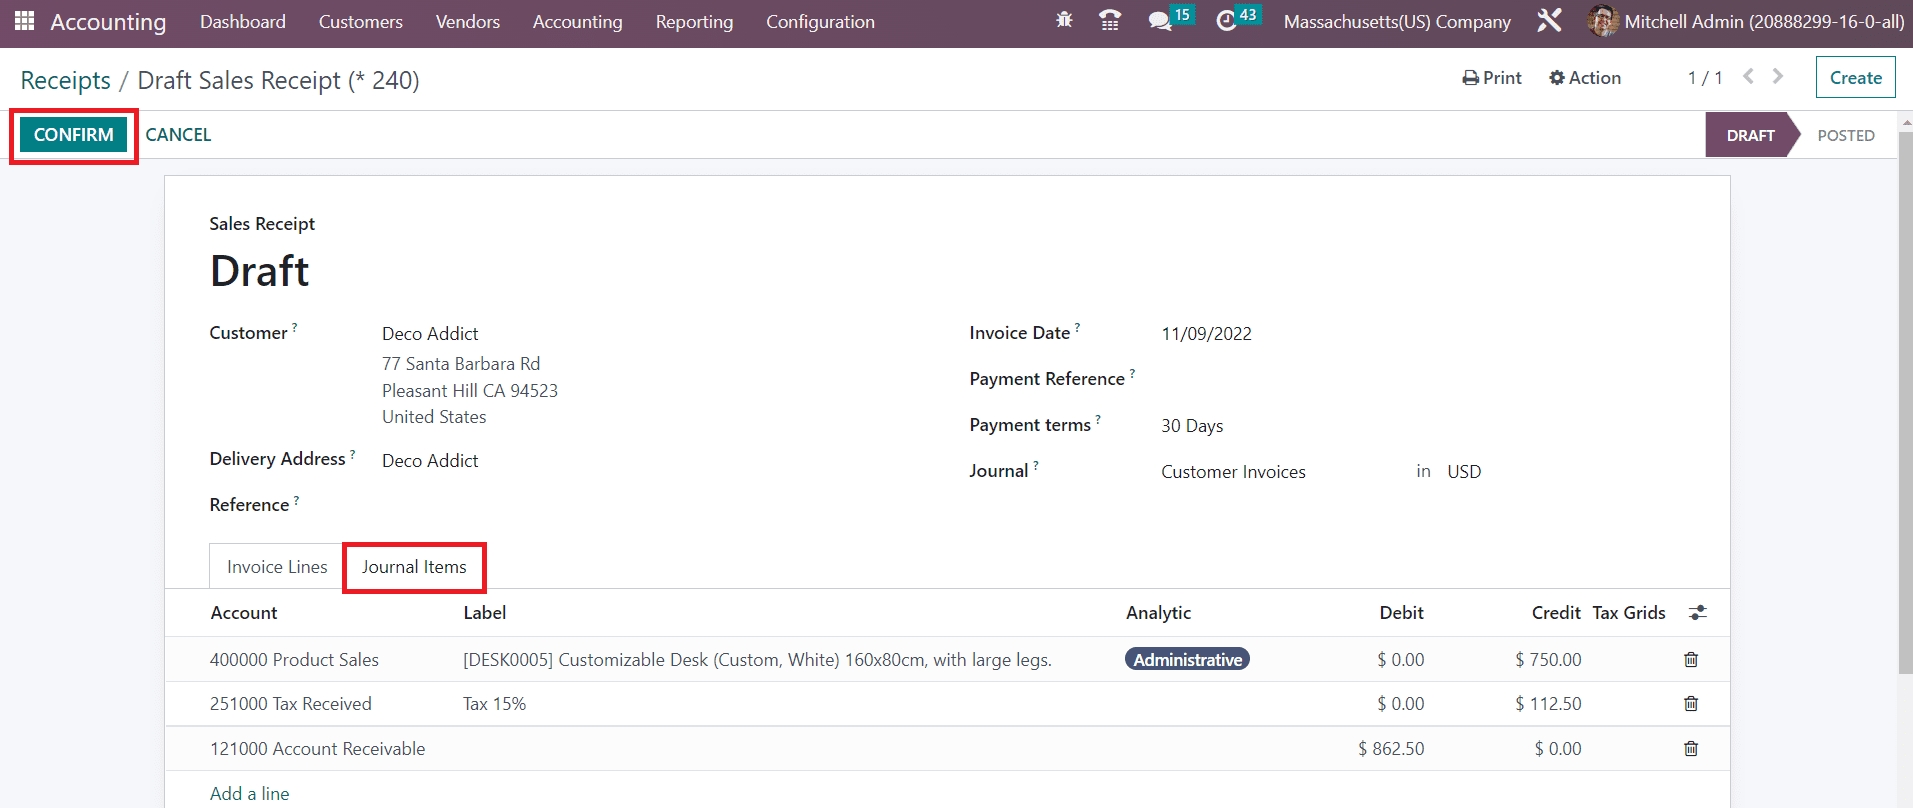
Task: Click the debug bug icon
Action: 1064,21
